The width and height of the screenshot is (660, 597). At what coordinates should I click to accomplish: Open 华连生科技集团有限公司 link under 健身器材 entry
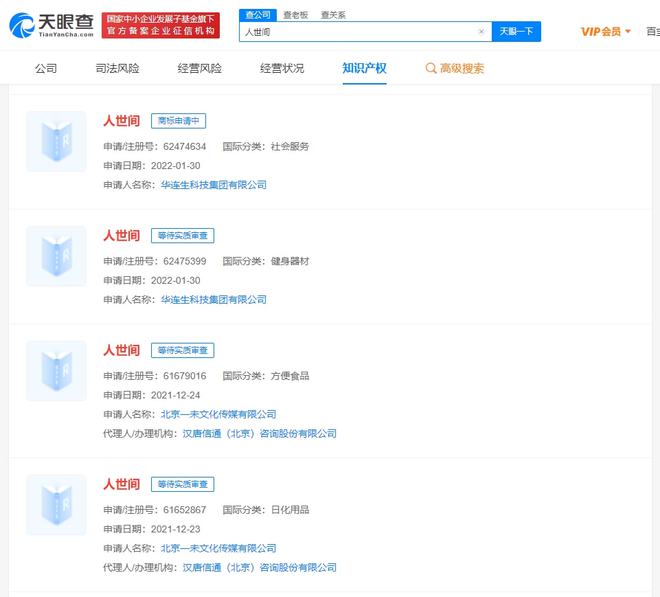[214, 300]
